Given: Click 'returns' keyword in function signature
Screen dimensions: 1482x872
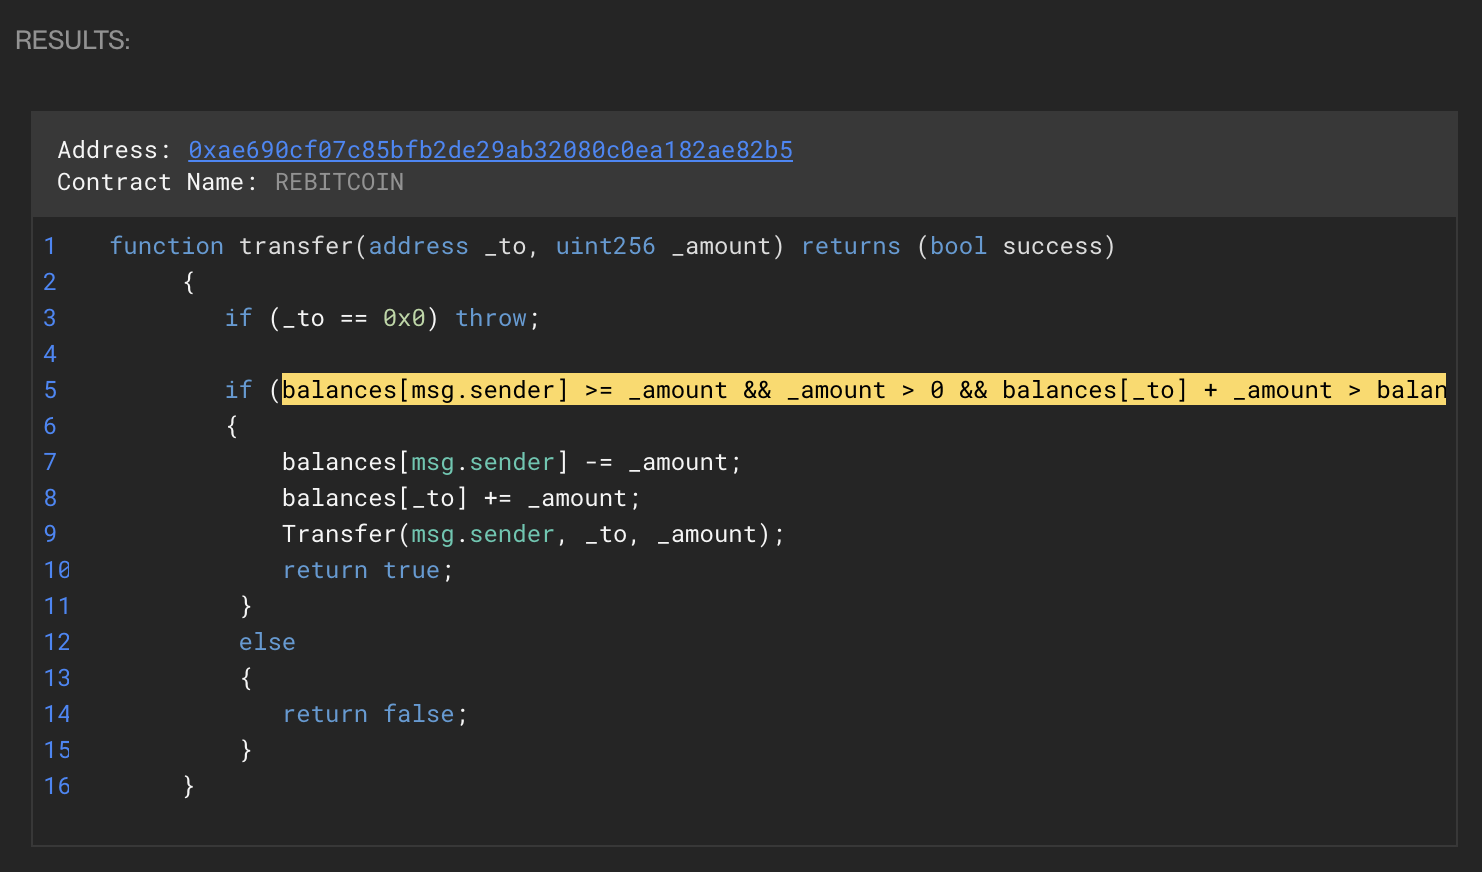Looking at the screenshot, I should coord(850,246).
